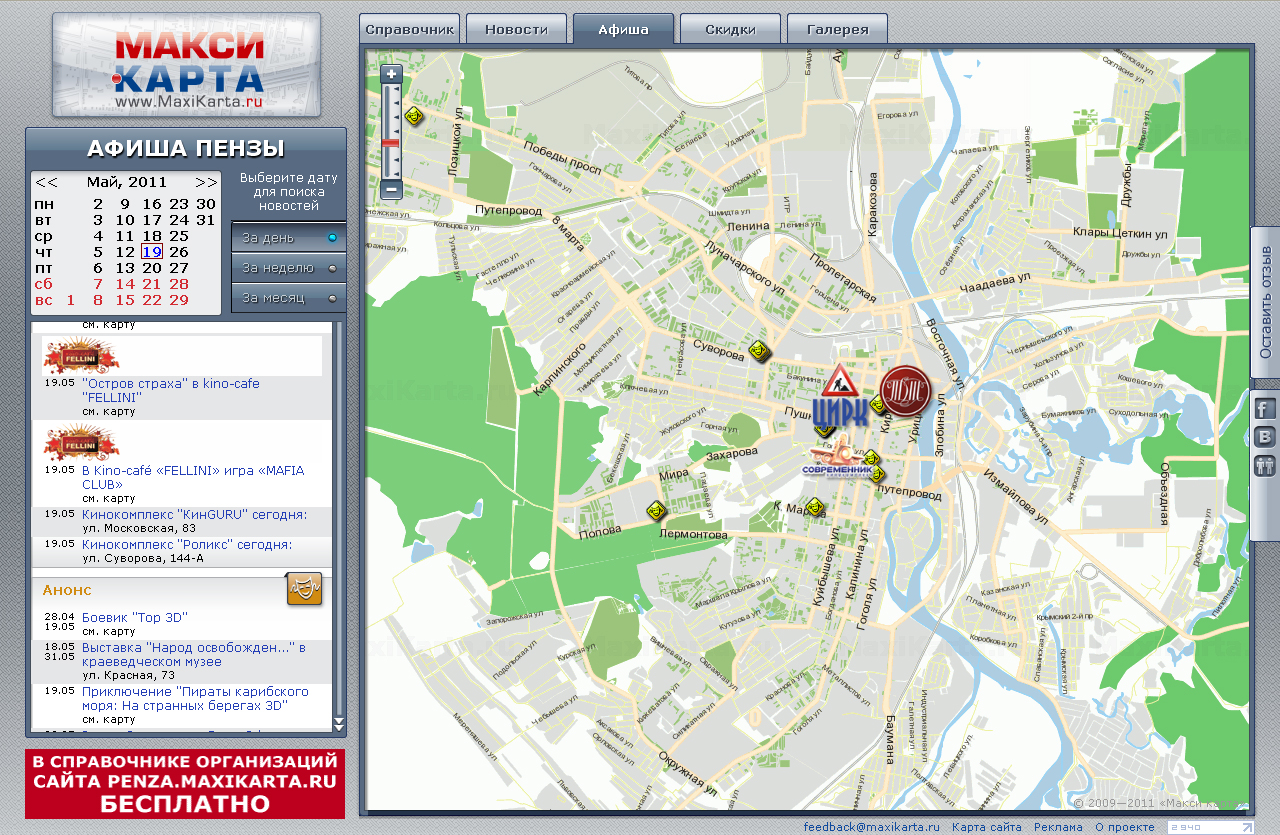Screen dimensions: 1280x835
Task: Click the theater-mask marker near Лозицкой ул
Action: tap(415, 116)
